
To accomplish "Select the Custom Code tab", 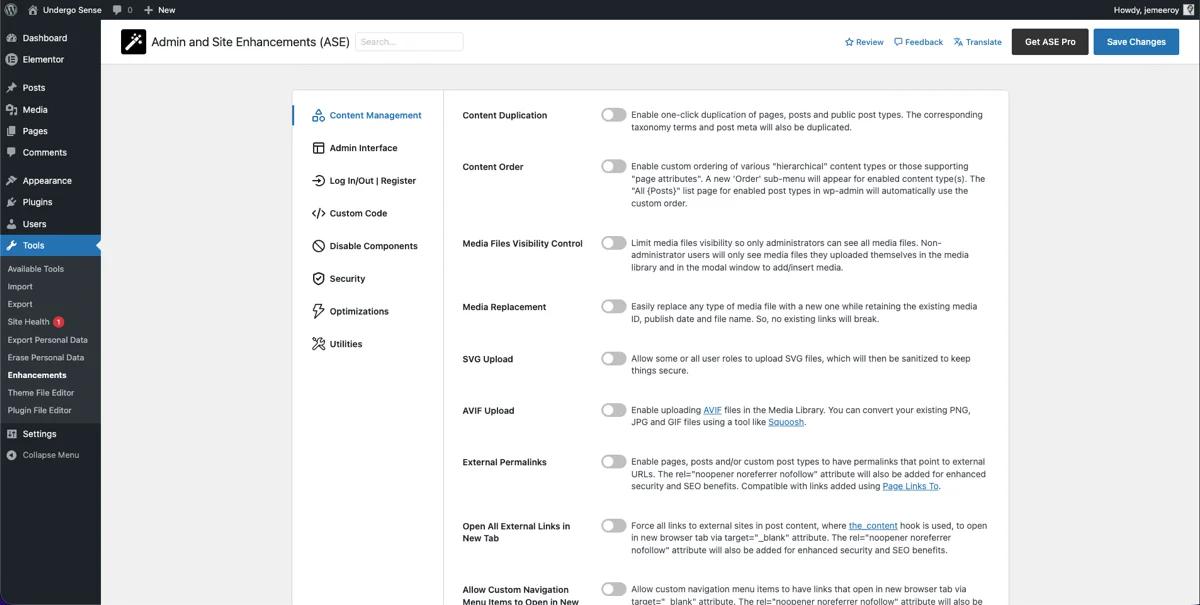I will click(367, 213).
